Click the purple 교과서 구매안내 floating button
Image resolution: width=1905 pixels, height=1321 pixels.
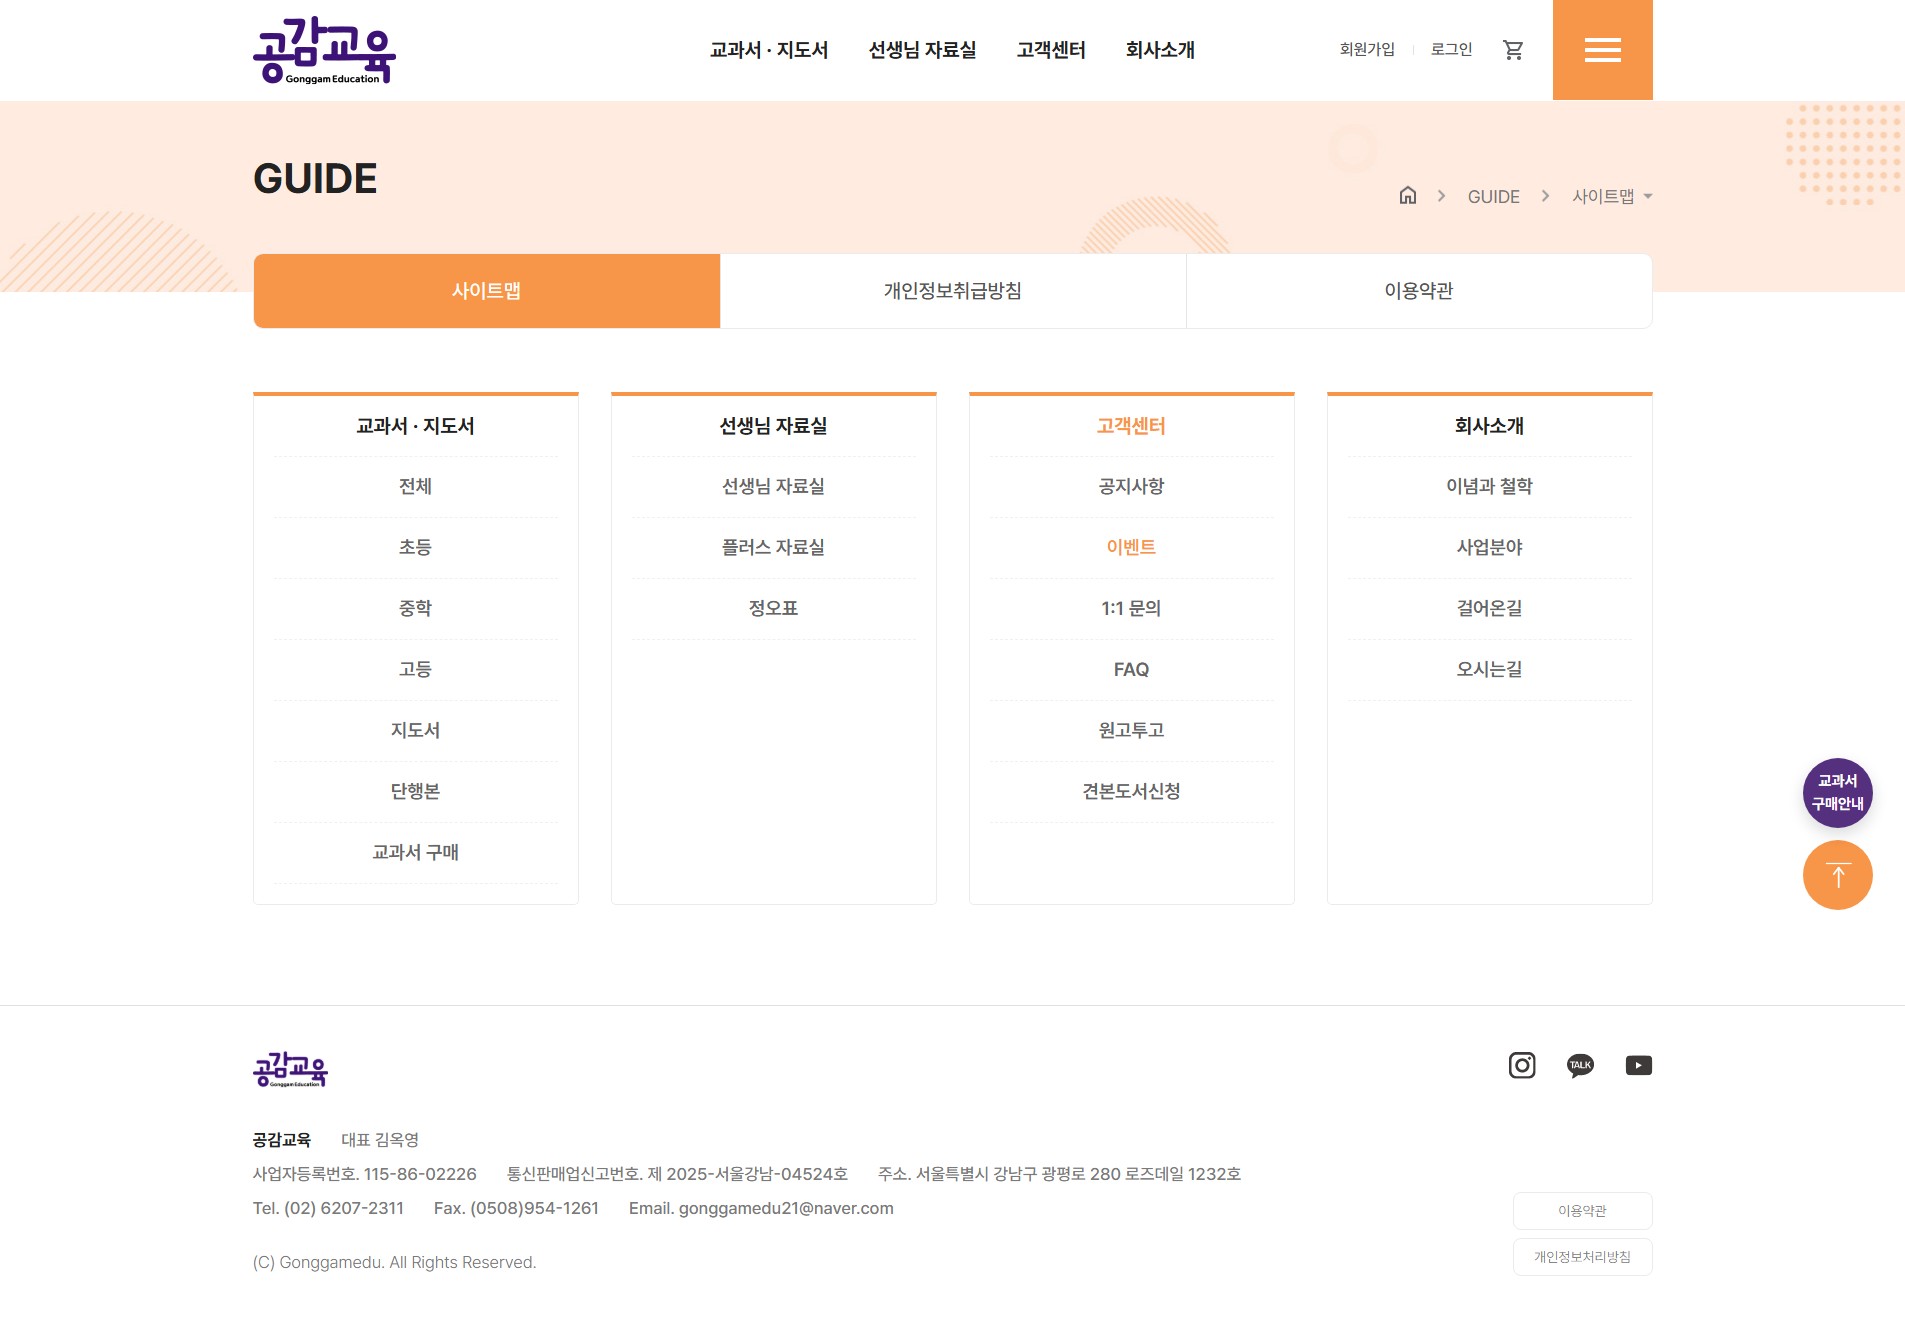[1837, 792]
